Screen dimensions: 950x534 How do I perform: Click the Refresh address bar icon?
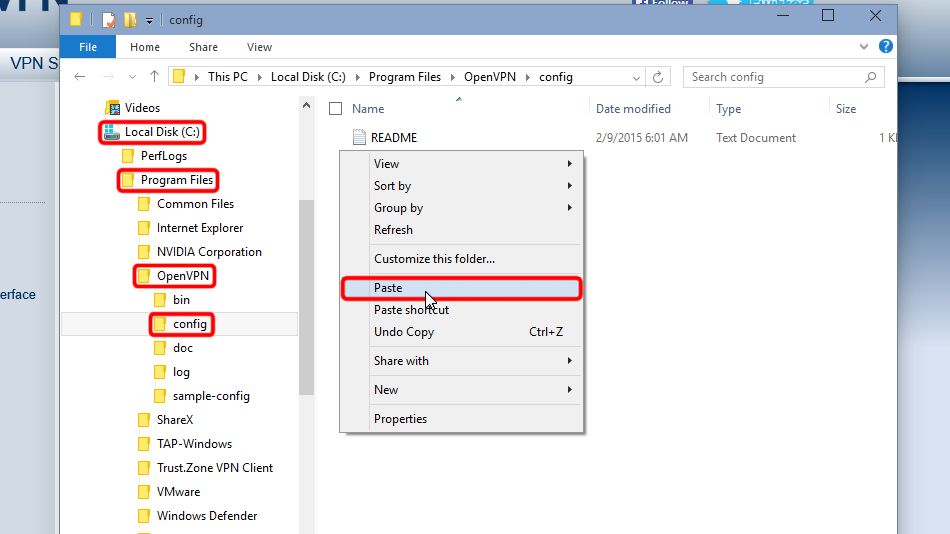[658, 77]
